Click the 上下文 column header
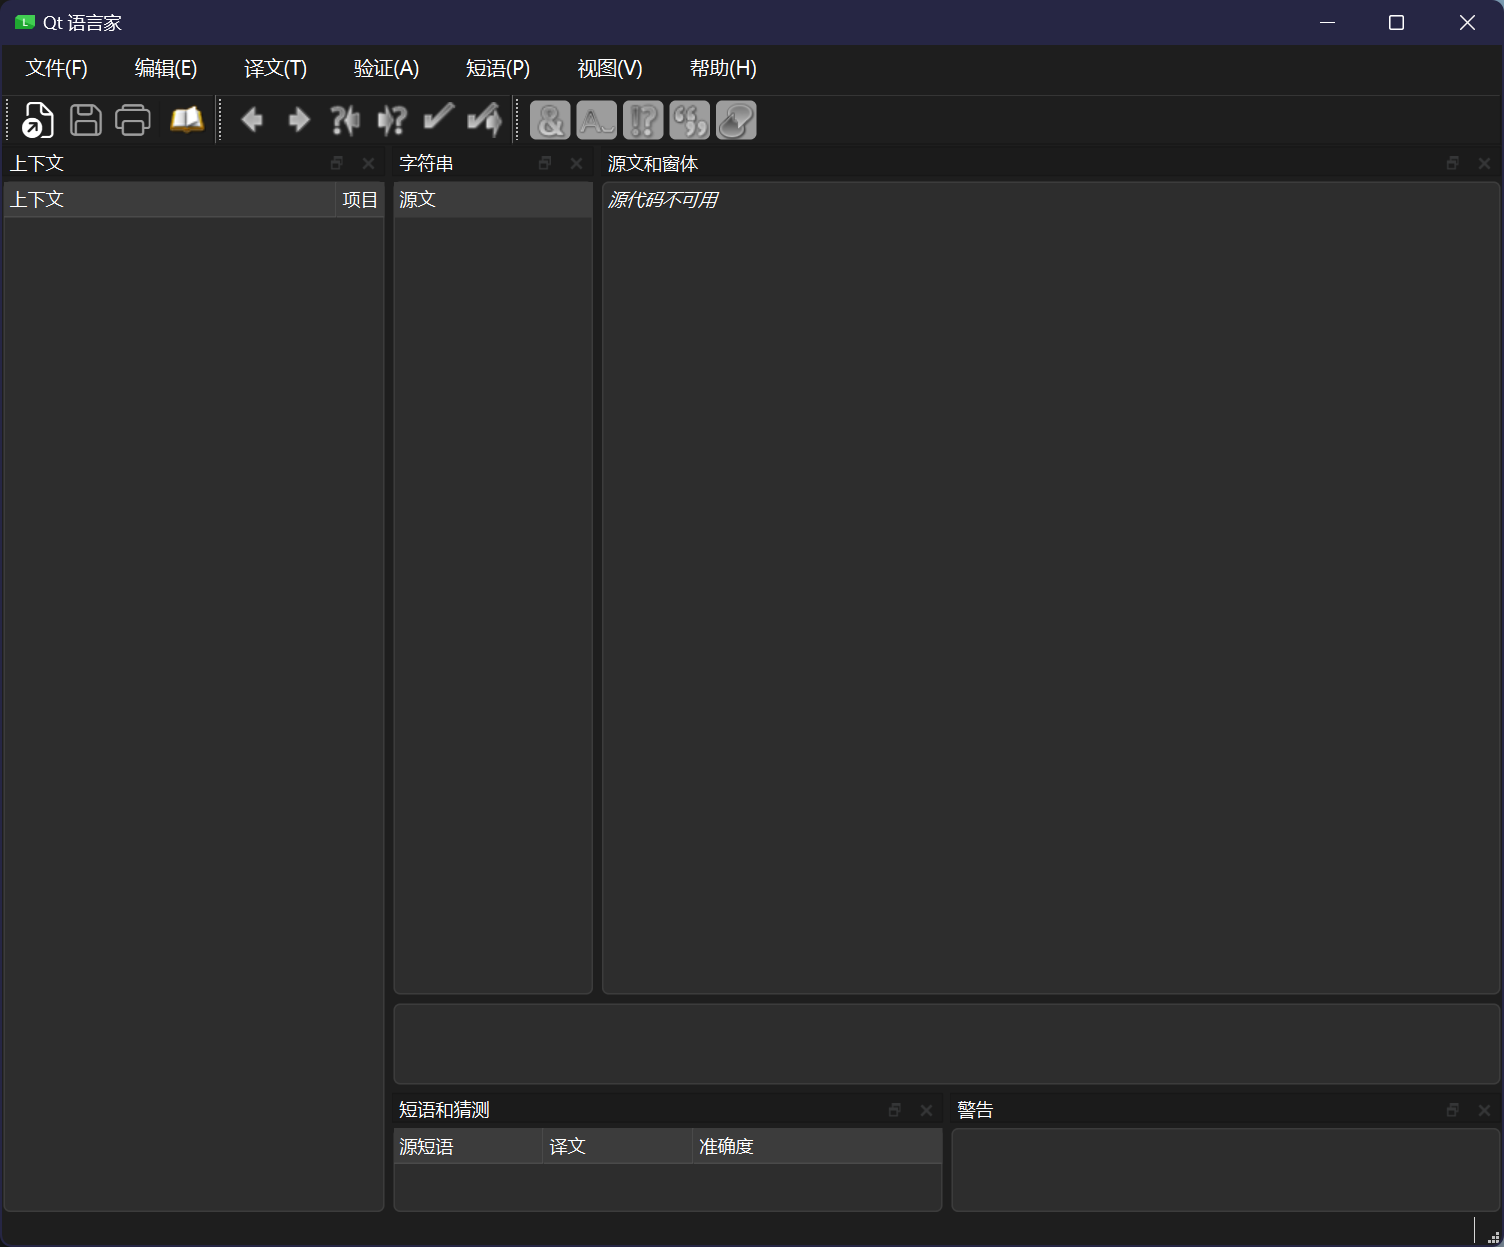The image size is (1504, 1247). pos(170,199)
